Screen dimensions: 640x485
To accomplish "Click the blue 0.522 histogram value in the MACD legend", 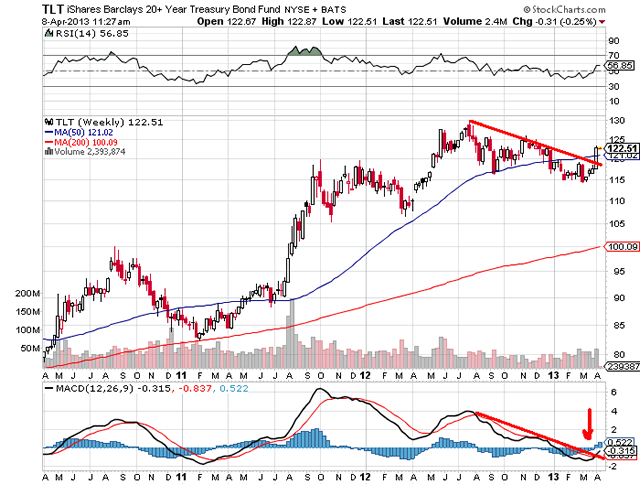I will click(x=234, y=388).
